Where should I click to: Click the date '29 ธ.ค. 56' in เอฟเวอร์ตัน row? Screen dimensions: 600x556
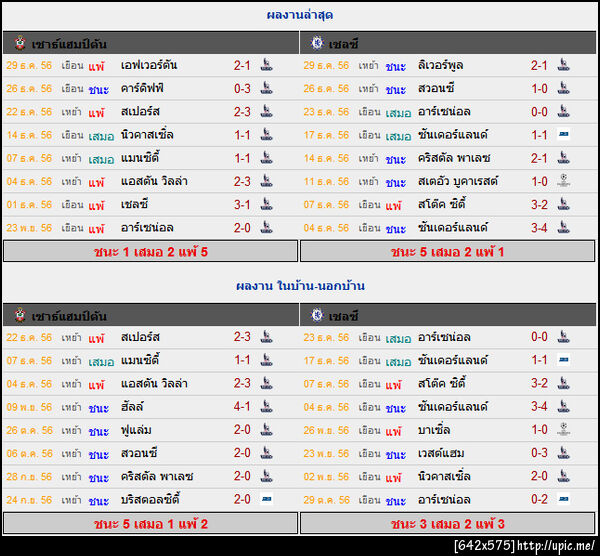tap(29, 65)
